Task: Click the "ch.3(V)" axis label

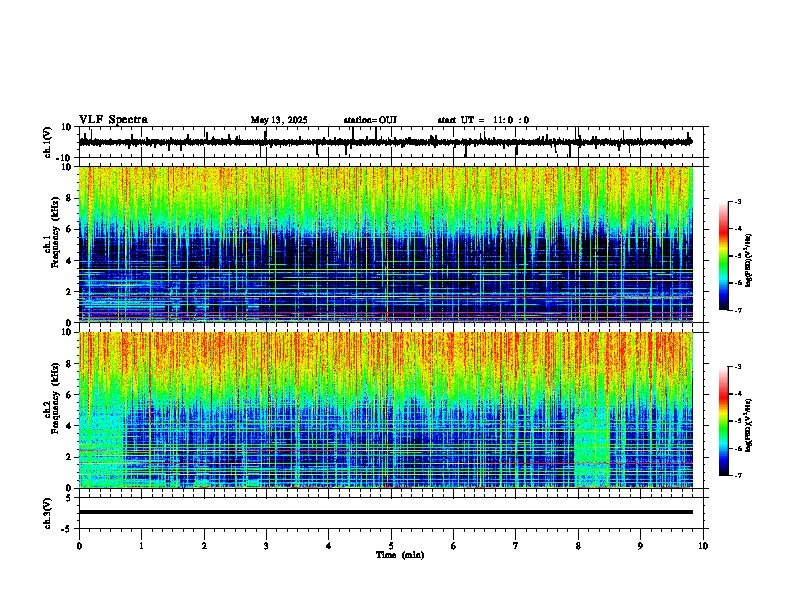Action: tap(48, 513)
